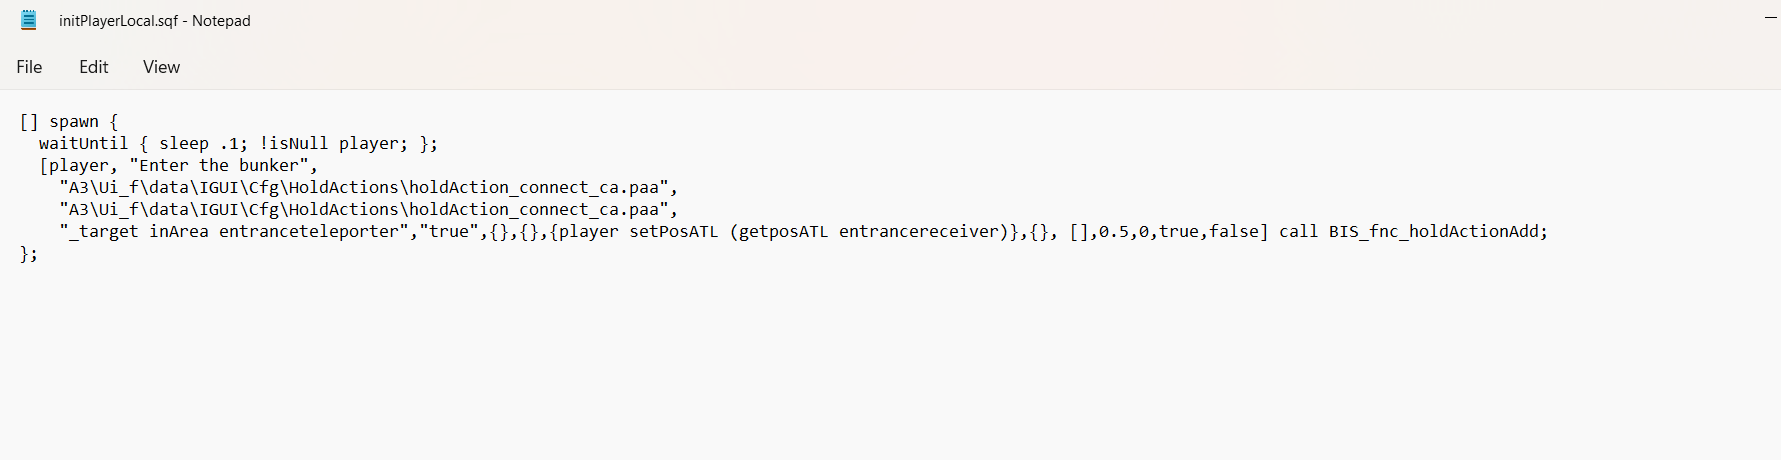Click the second holdAction_connect_ca.paa path line
The image size is (1781, 460).
[368, 210]
